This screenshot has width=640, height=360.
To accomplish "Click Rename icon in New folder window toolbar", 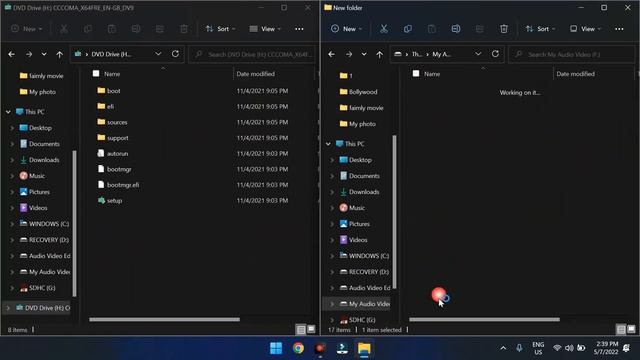I will coord(456,29).
